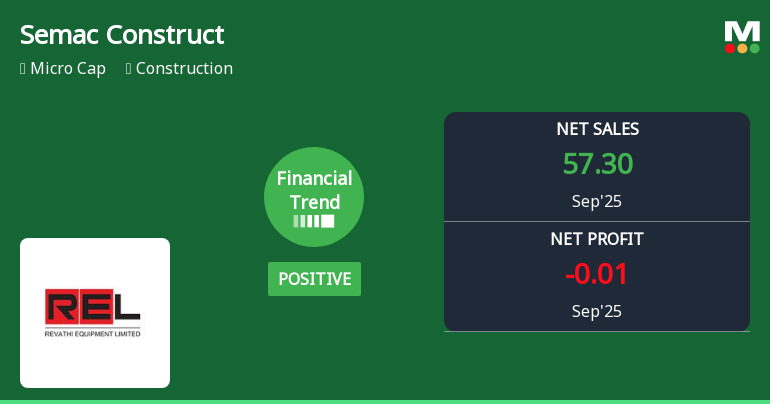Click the red dot under the M logo

(x=730, y=48)
